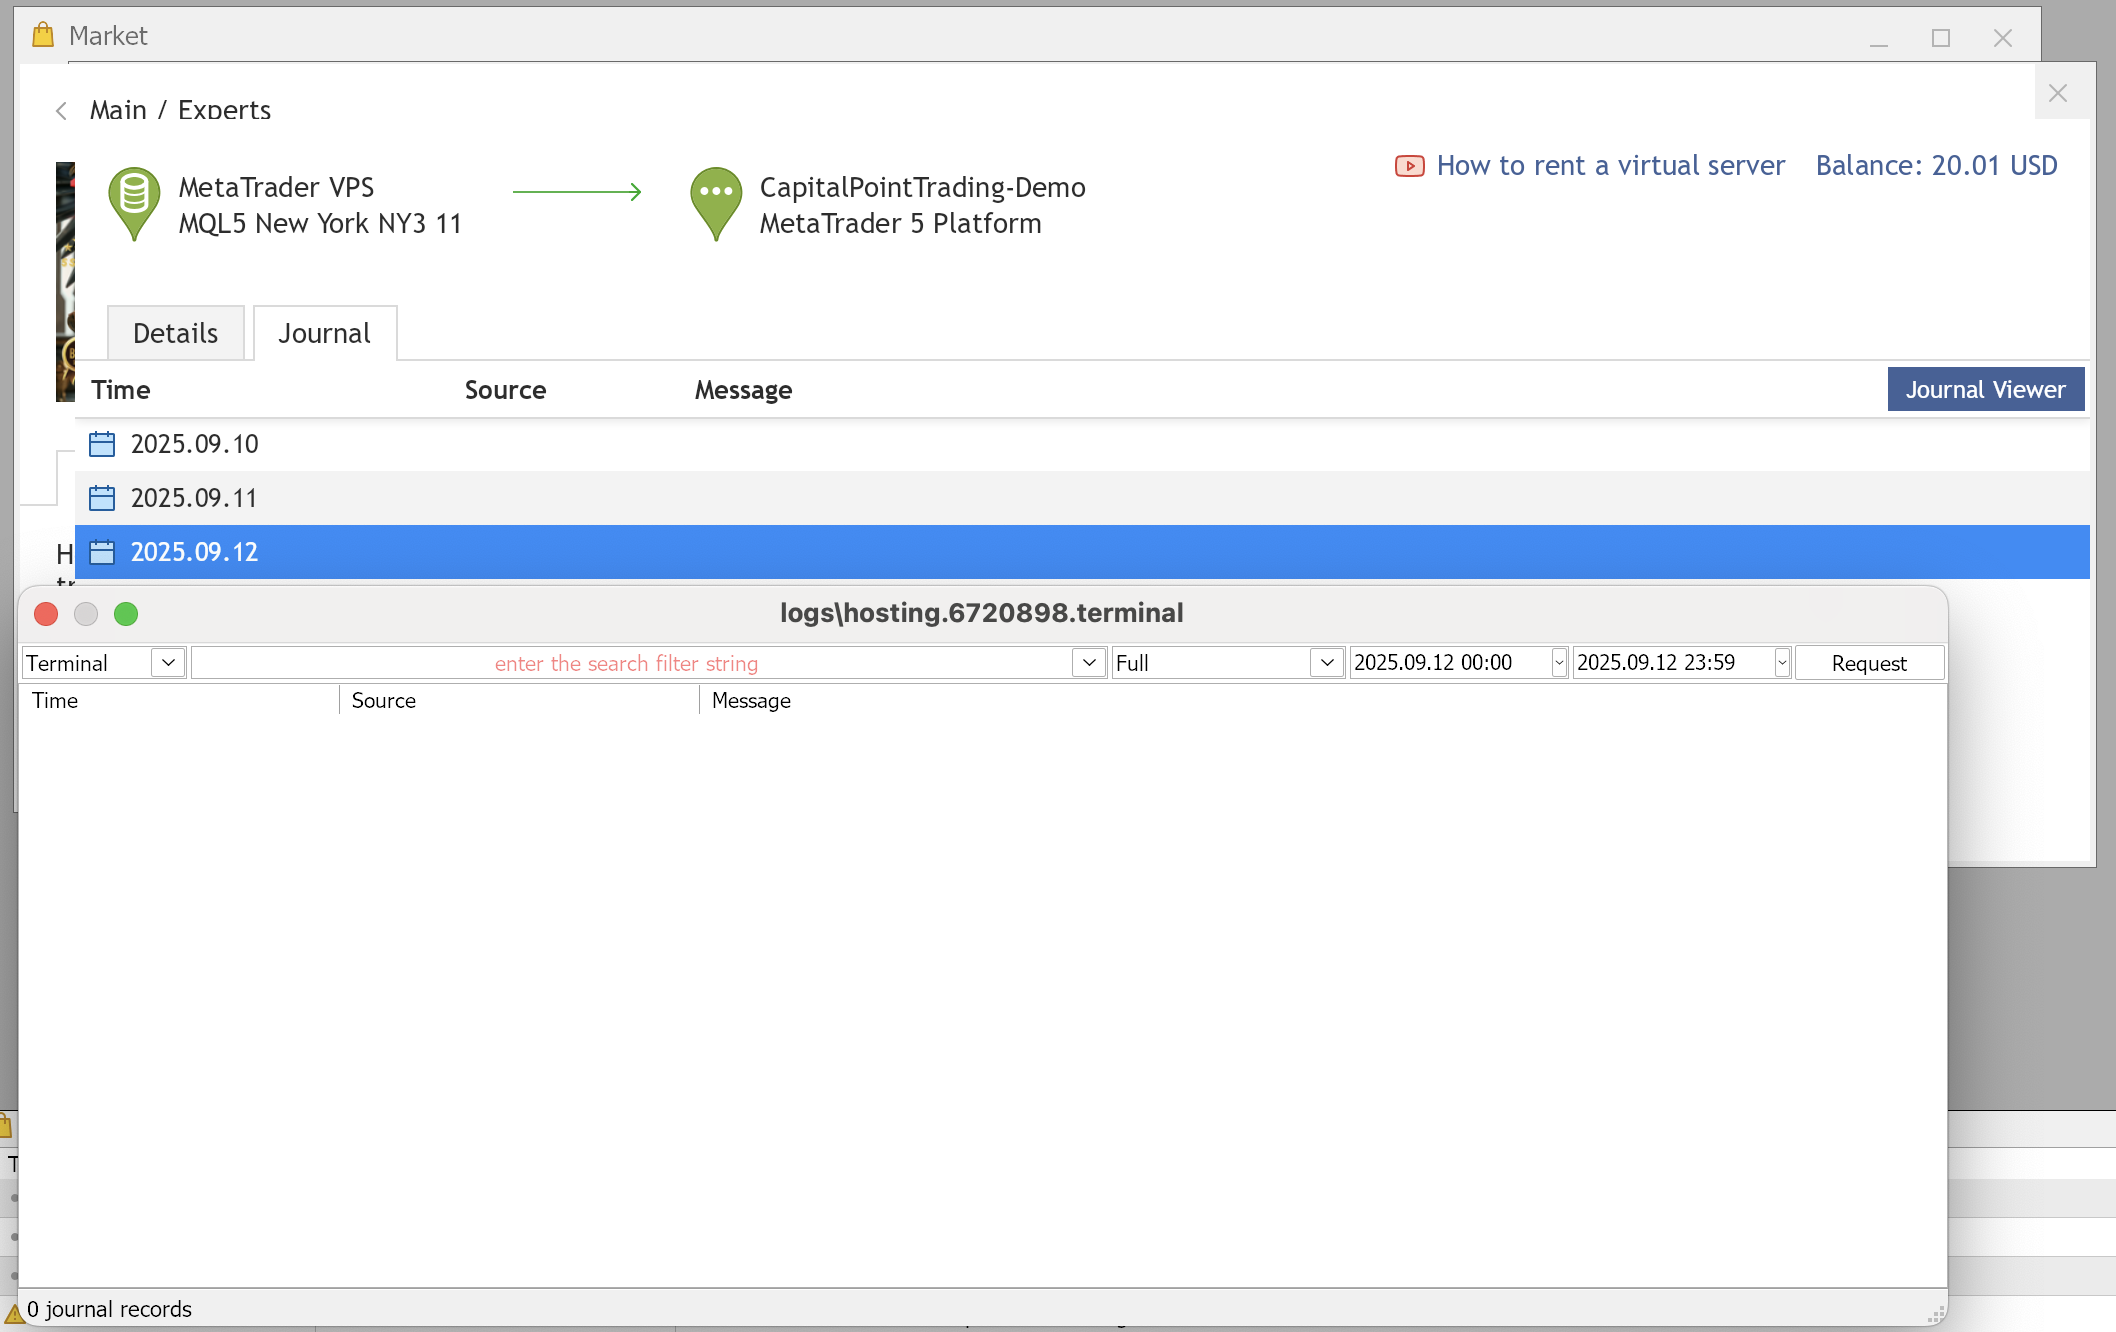2116x1332 pixels.
Task: Open the Full mode dropdown
Action: [1327, 663]
